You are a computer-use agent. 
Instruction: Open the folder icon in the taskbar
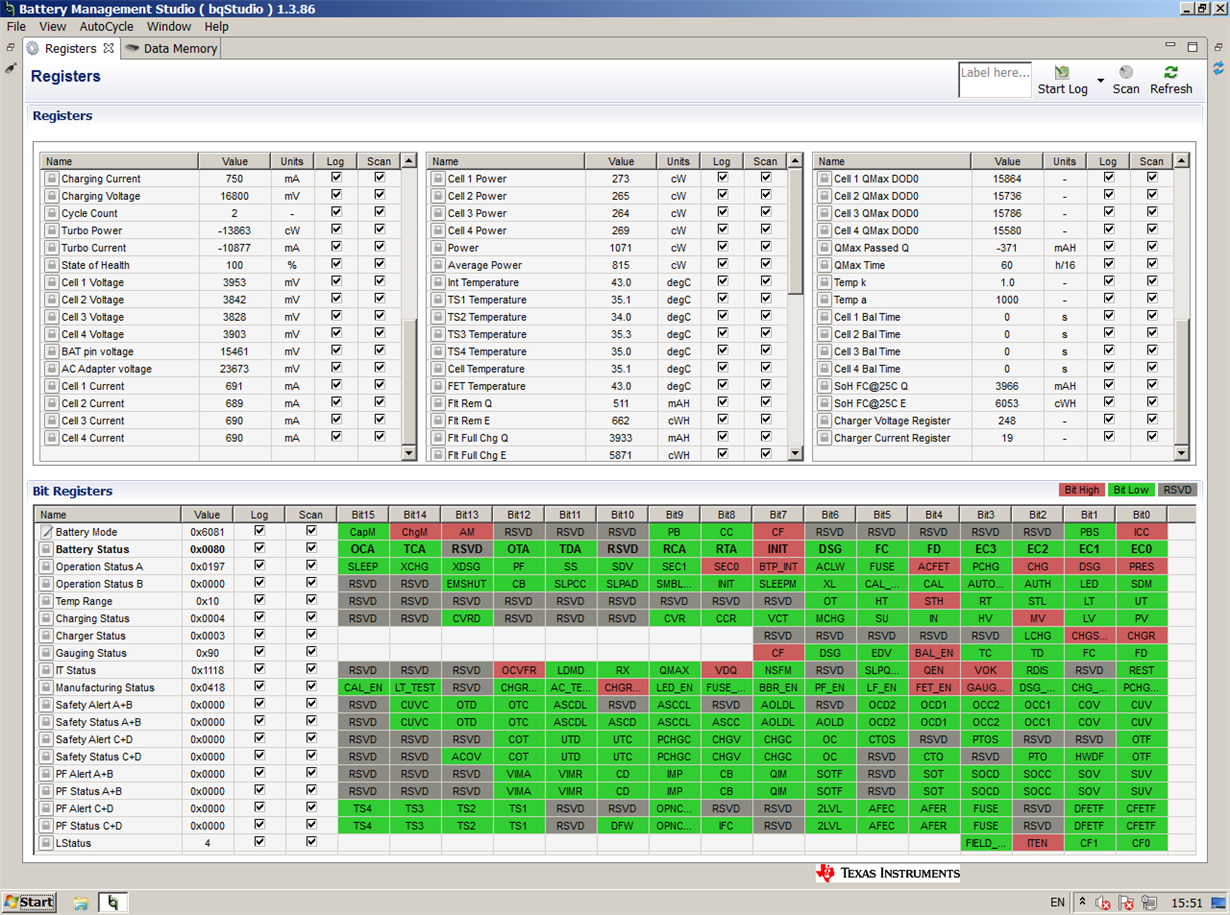[81, 902]
